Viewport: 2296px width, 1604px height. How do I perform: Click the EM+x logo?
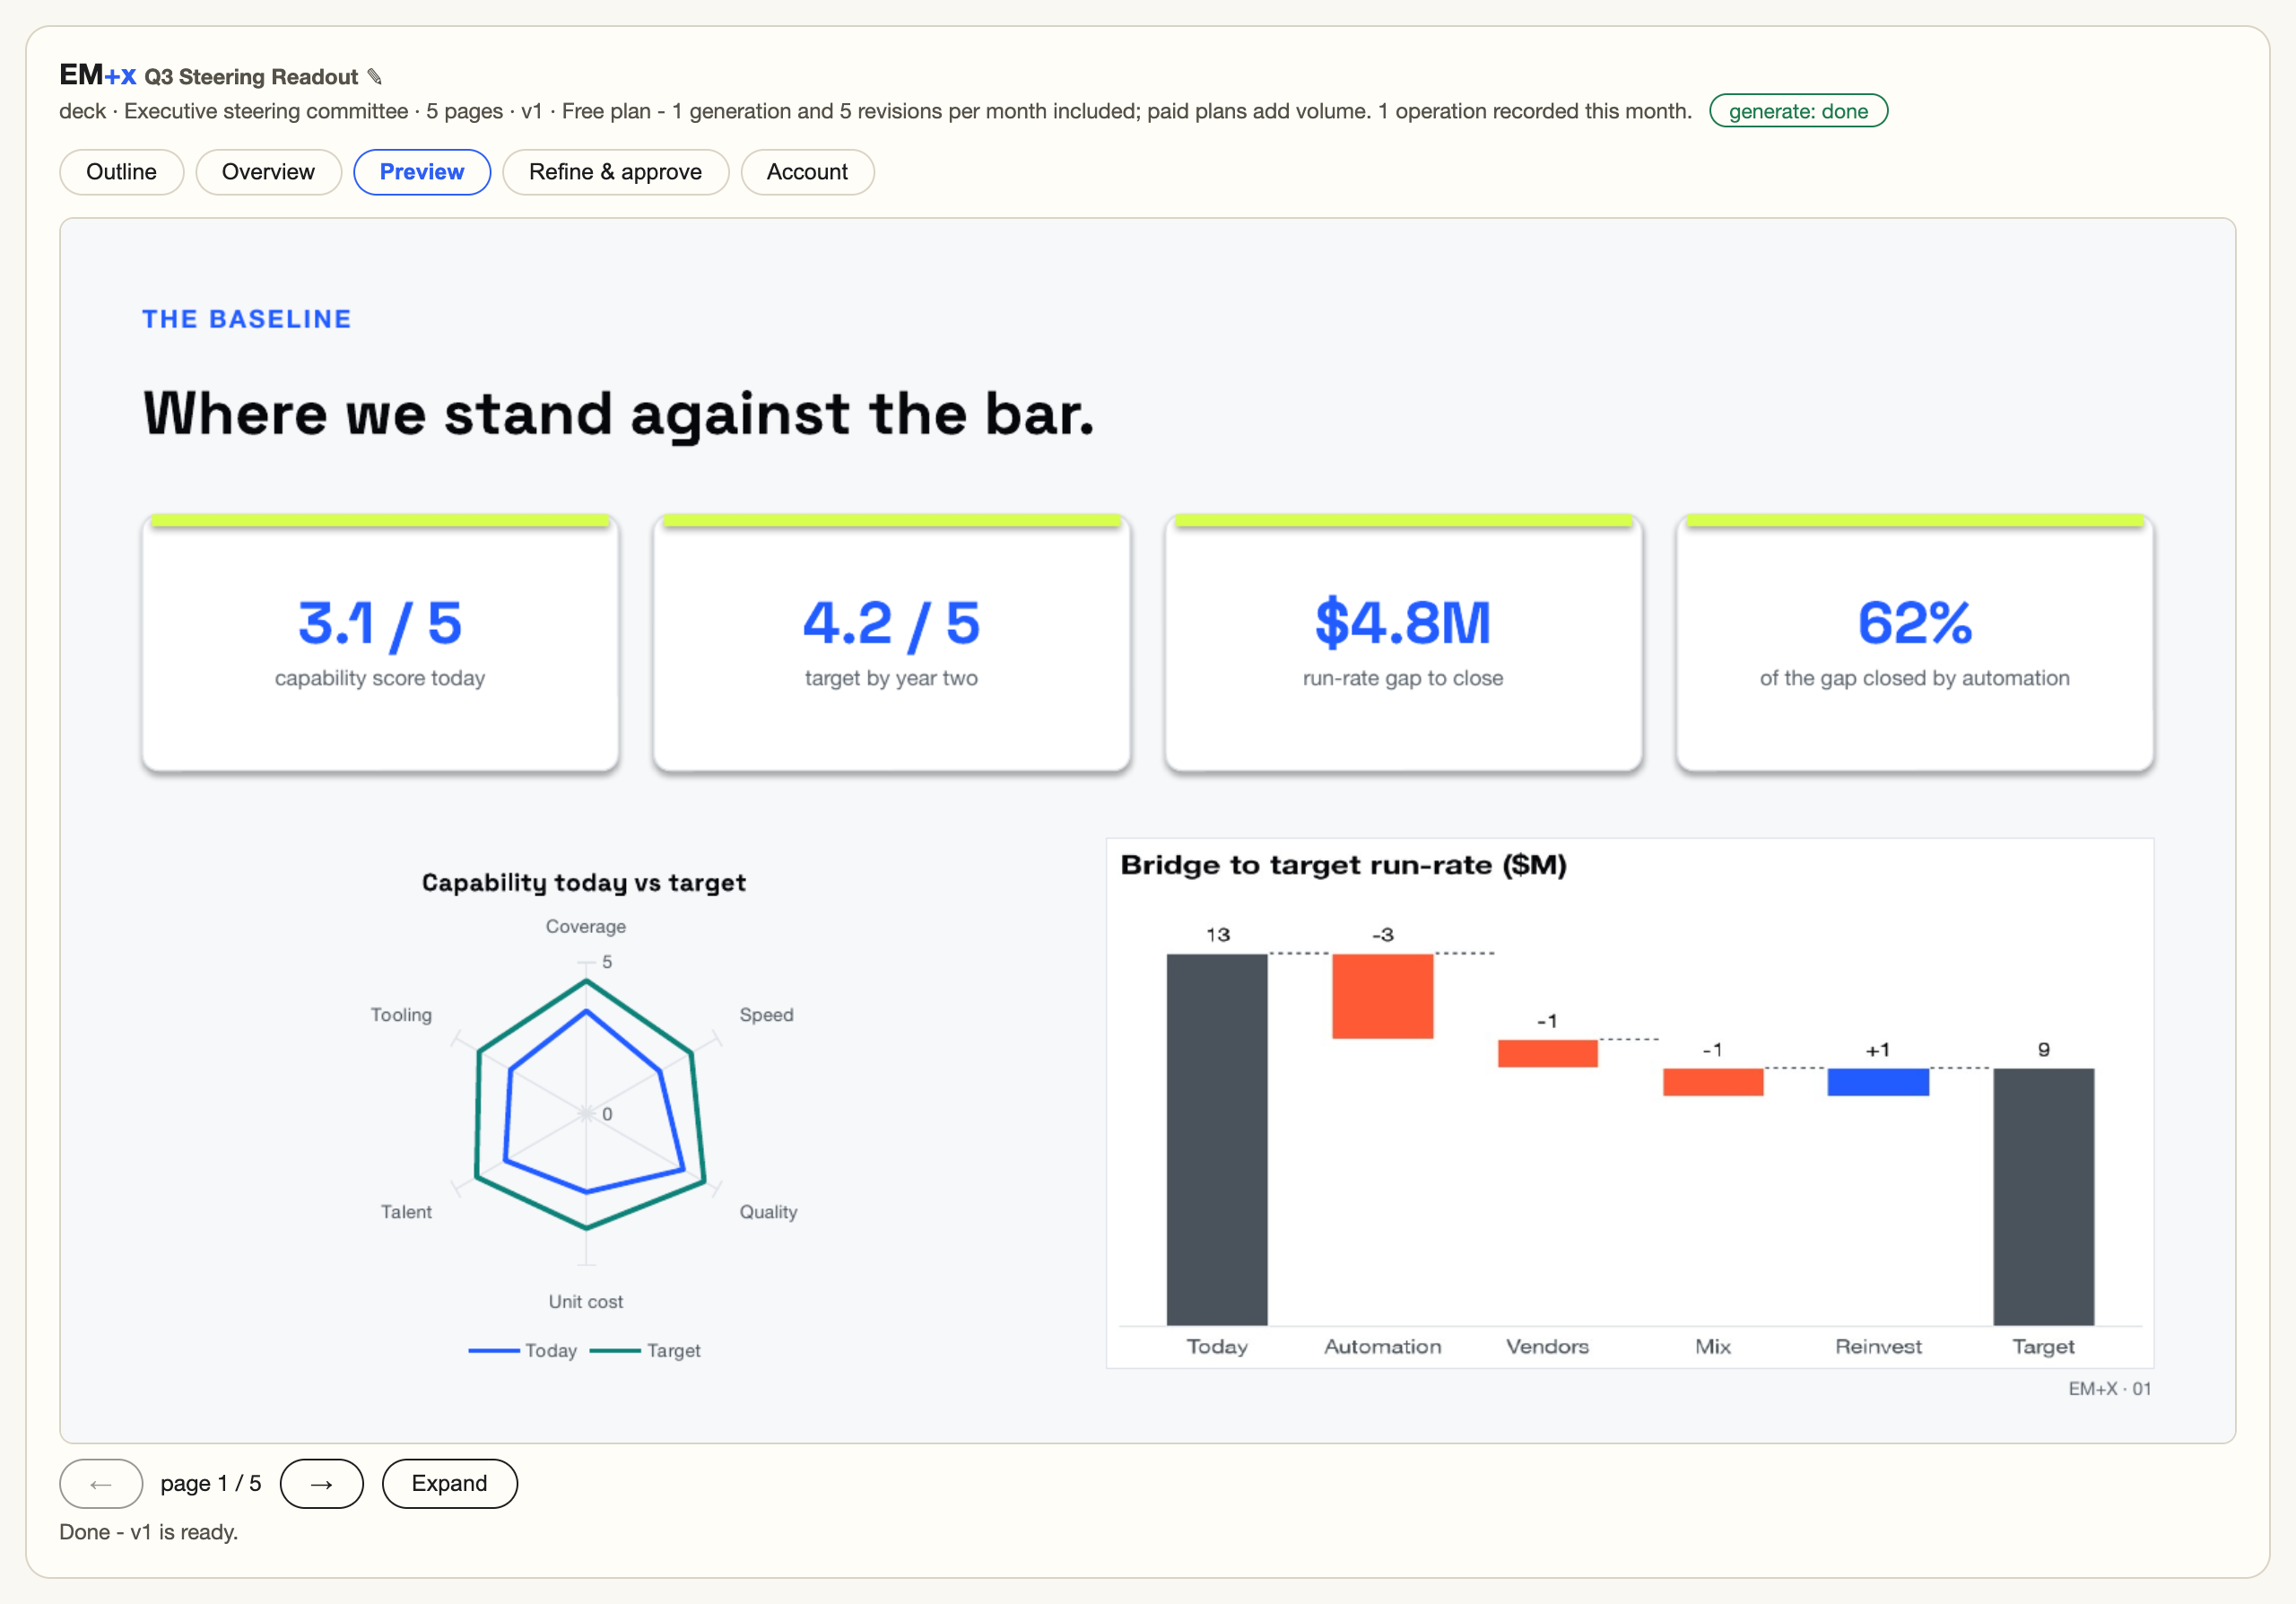(97, 75)
